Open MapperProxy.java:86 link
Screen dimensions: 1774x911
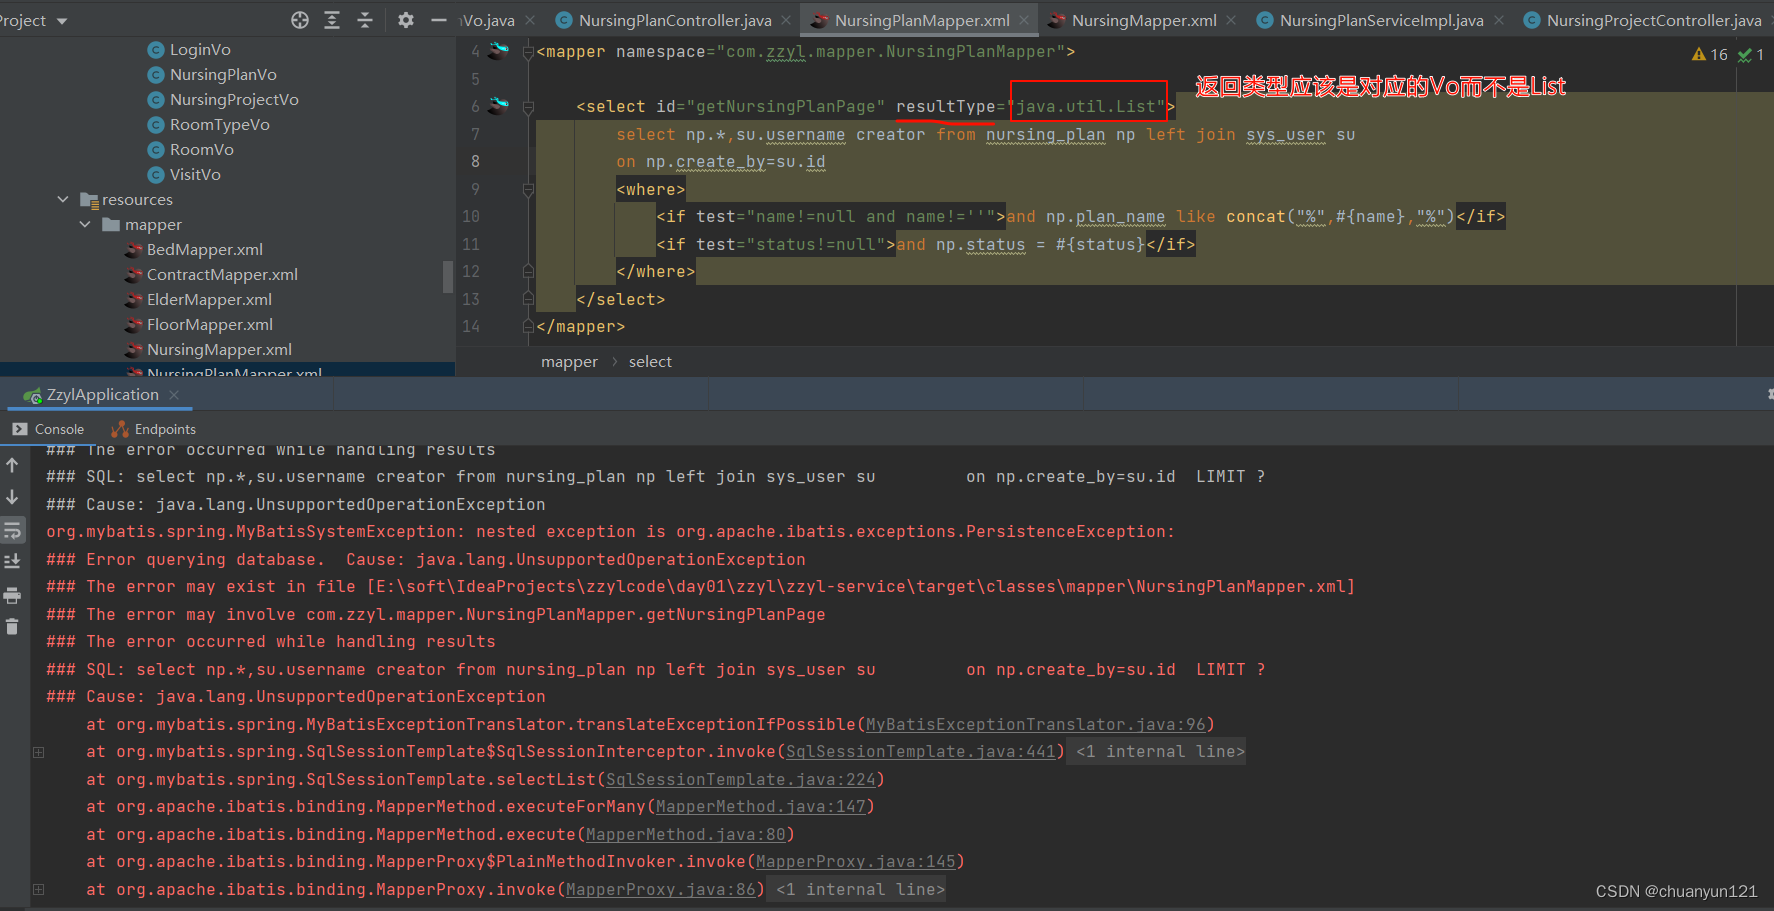[x=660, y=889]
